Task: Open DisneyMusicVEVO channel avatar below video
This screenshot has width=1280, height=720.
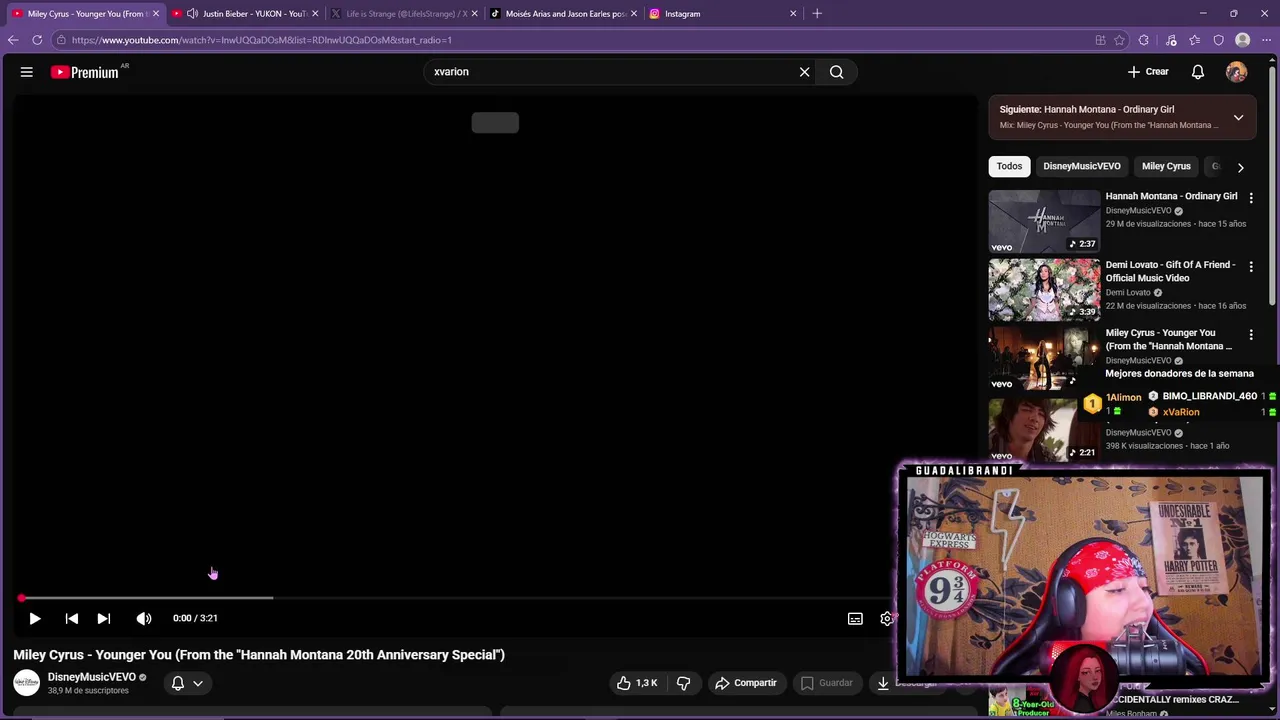Action: (x=27, y=683)
